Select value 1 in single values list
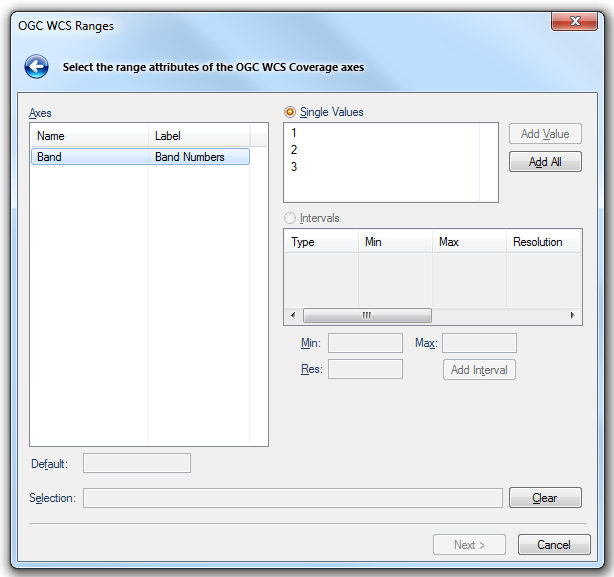This screenshot has height=577, width=614. pos(294,133)
